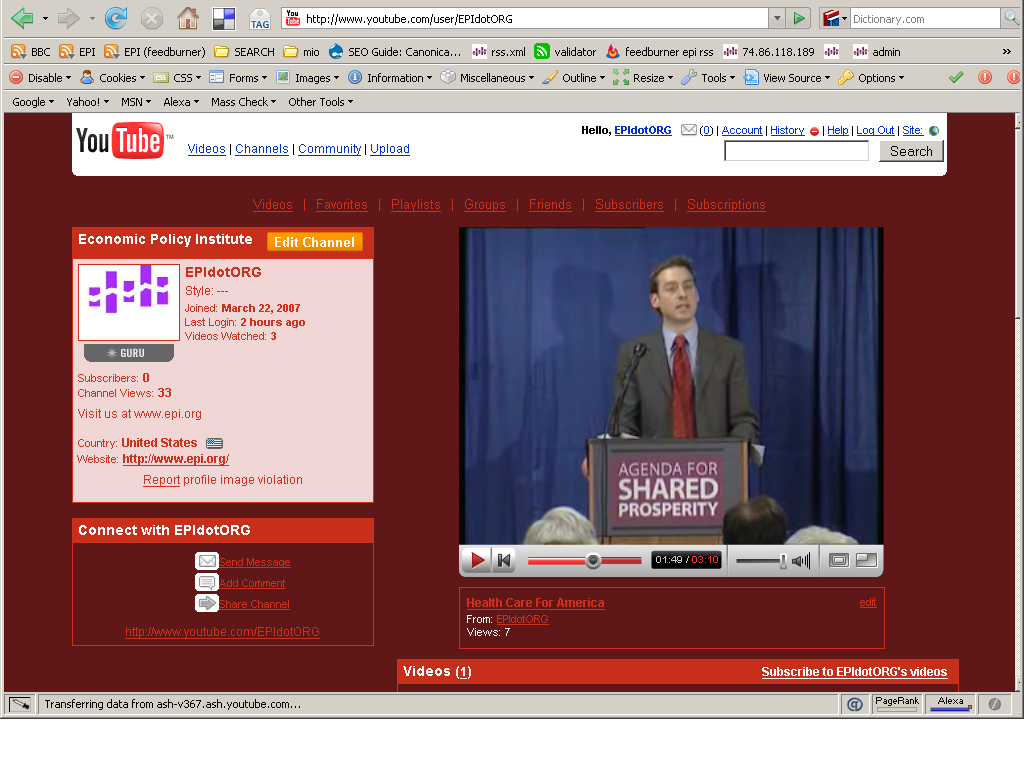Open the Forms dropdown menu
Screen dimensions: 1024x768
[238, 78]
